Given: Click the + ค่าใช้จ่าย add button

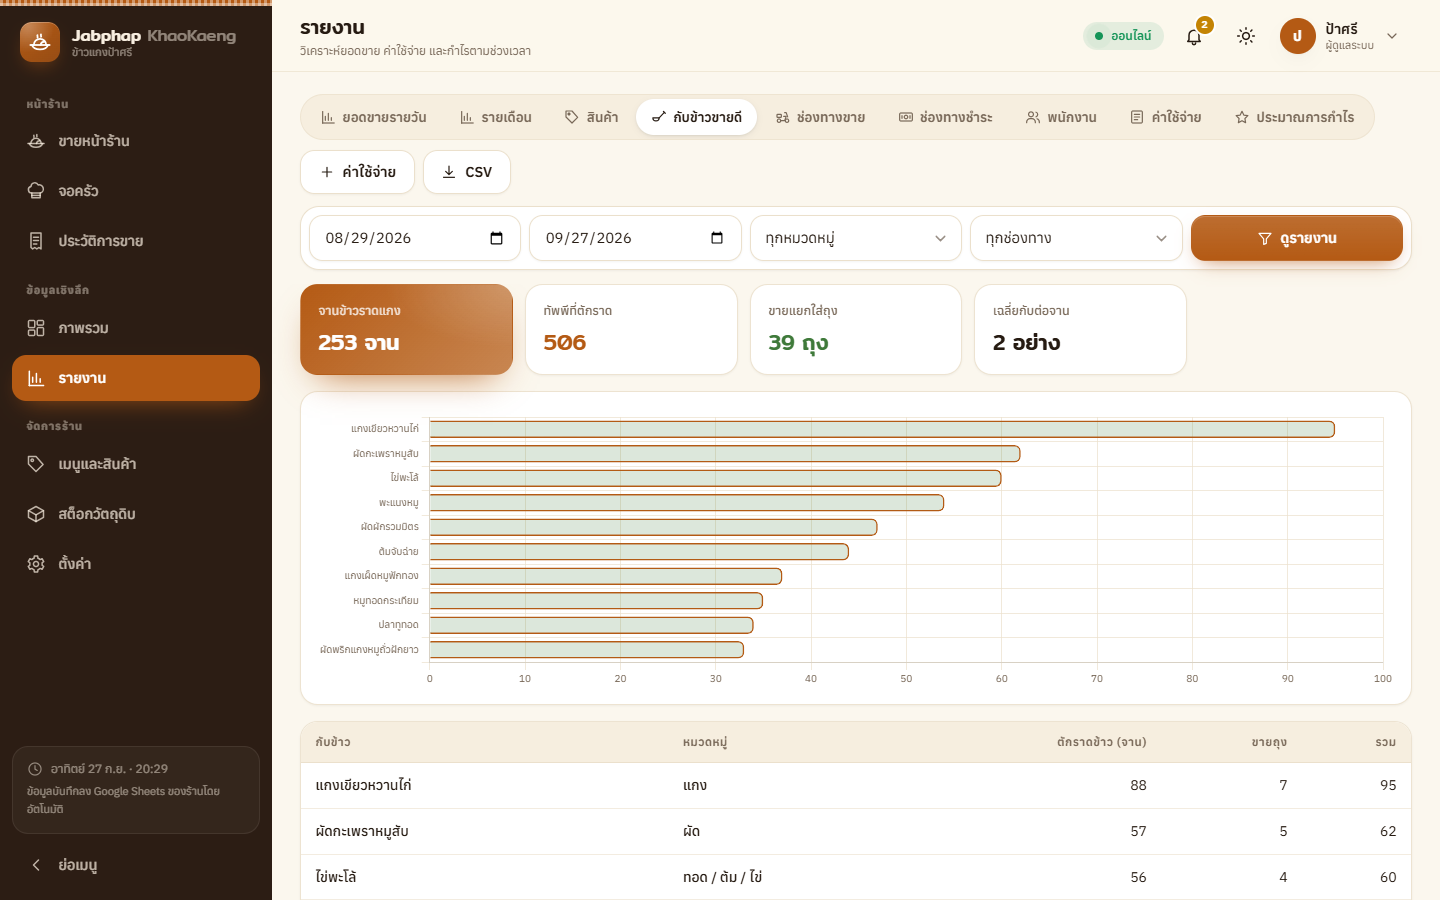Looking at the screenshot, I should pos(357,172).
